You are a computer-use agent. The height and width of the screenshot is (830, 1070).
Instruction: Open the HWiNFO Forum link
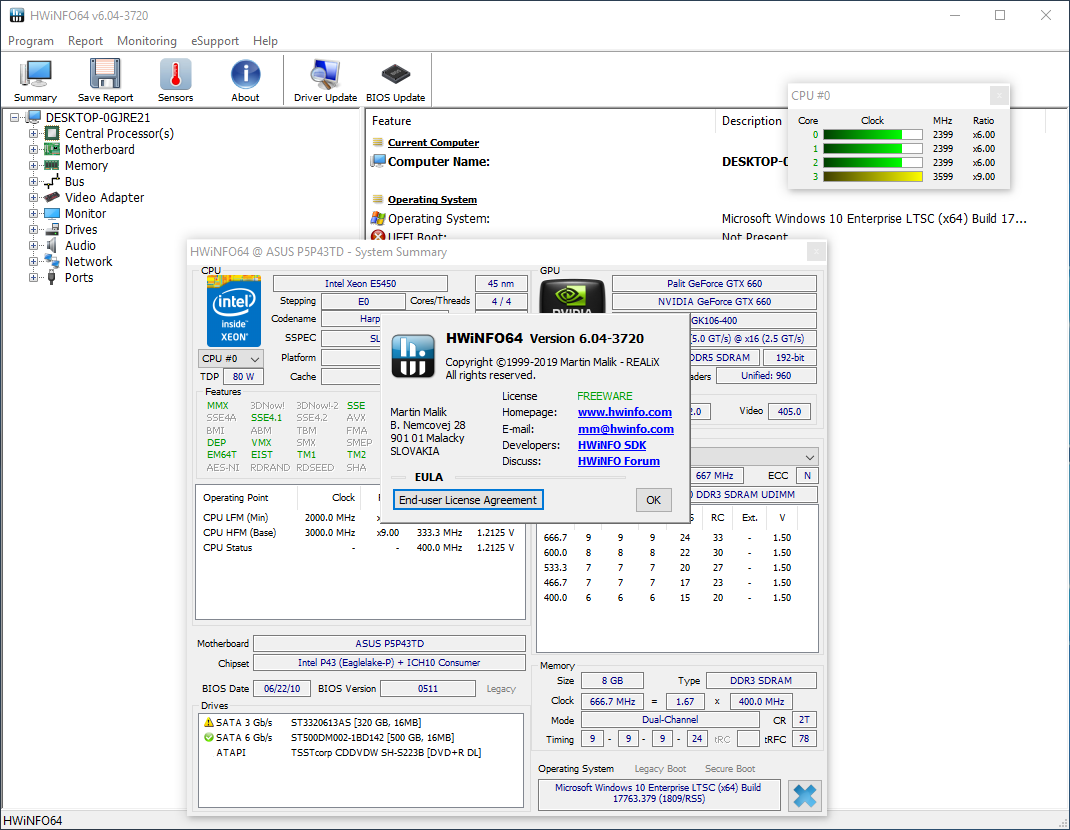pyautogui.click(x=618, y=461)
